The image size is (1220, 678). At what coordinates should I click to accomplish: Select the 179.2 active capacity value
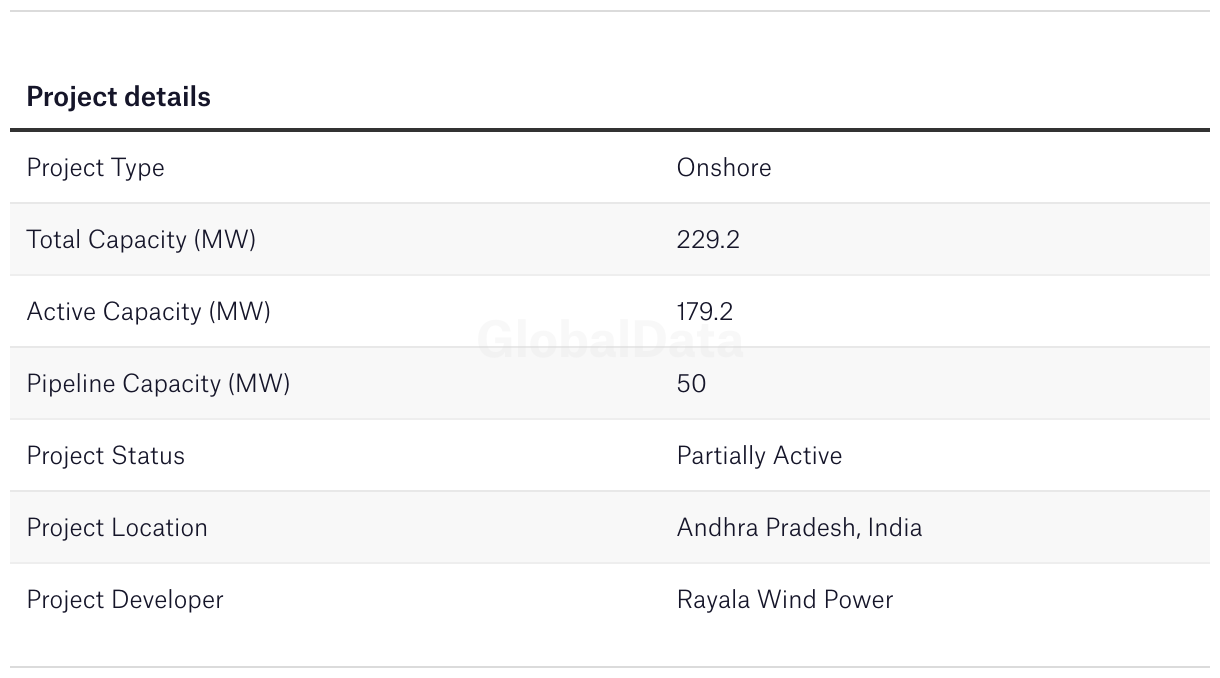tap(704, 312)
